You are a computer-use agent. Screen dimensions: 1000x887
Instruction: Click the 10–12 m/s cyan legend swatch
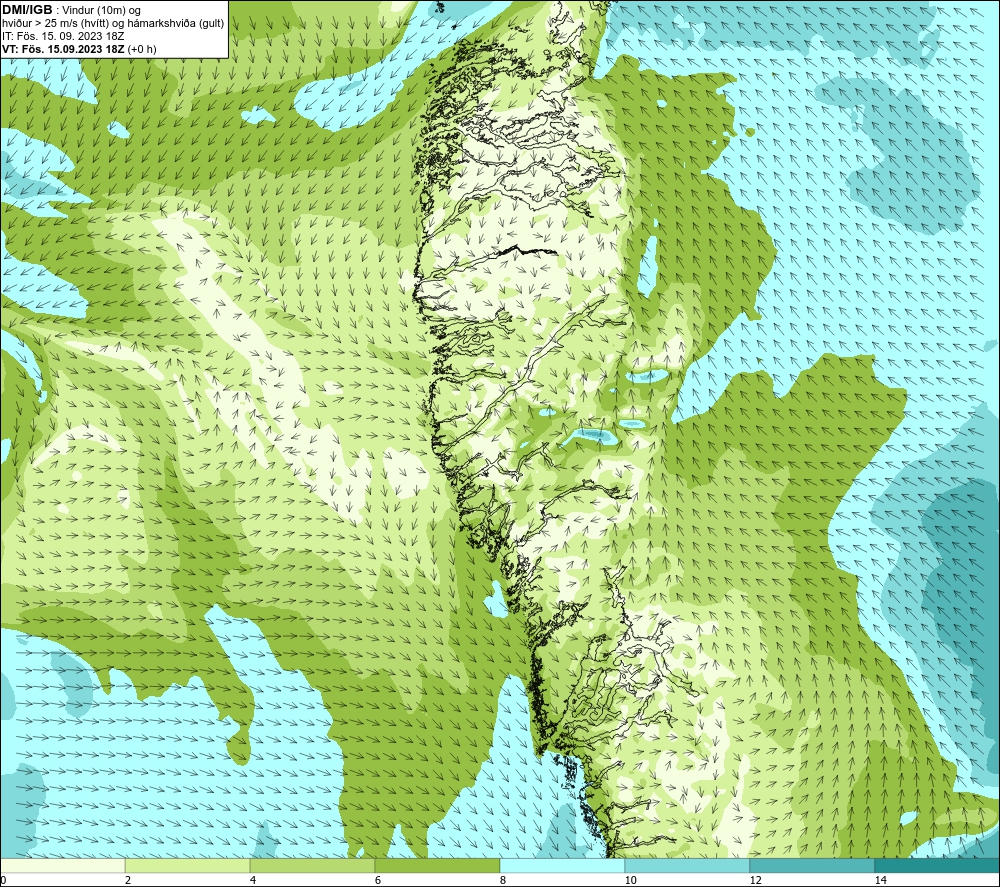(x=688, y=865)
